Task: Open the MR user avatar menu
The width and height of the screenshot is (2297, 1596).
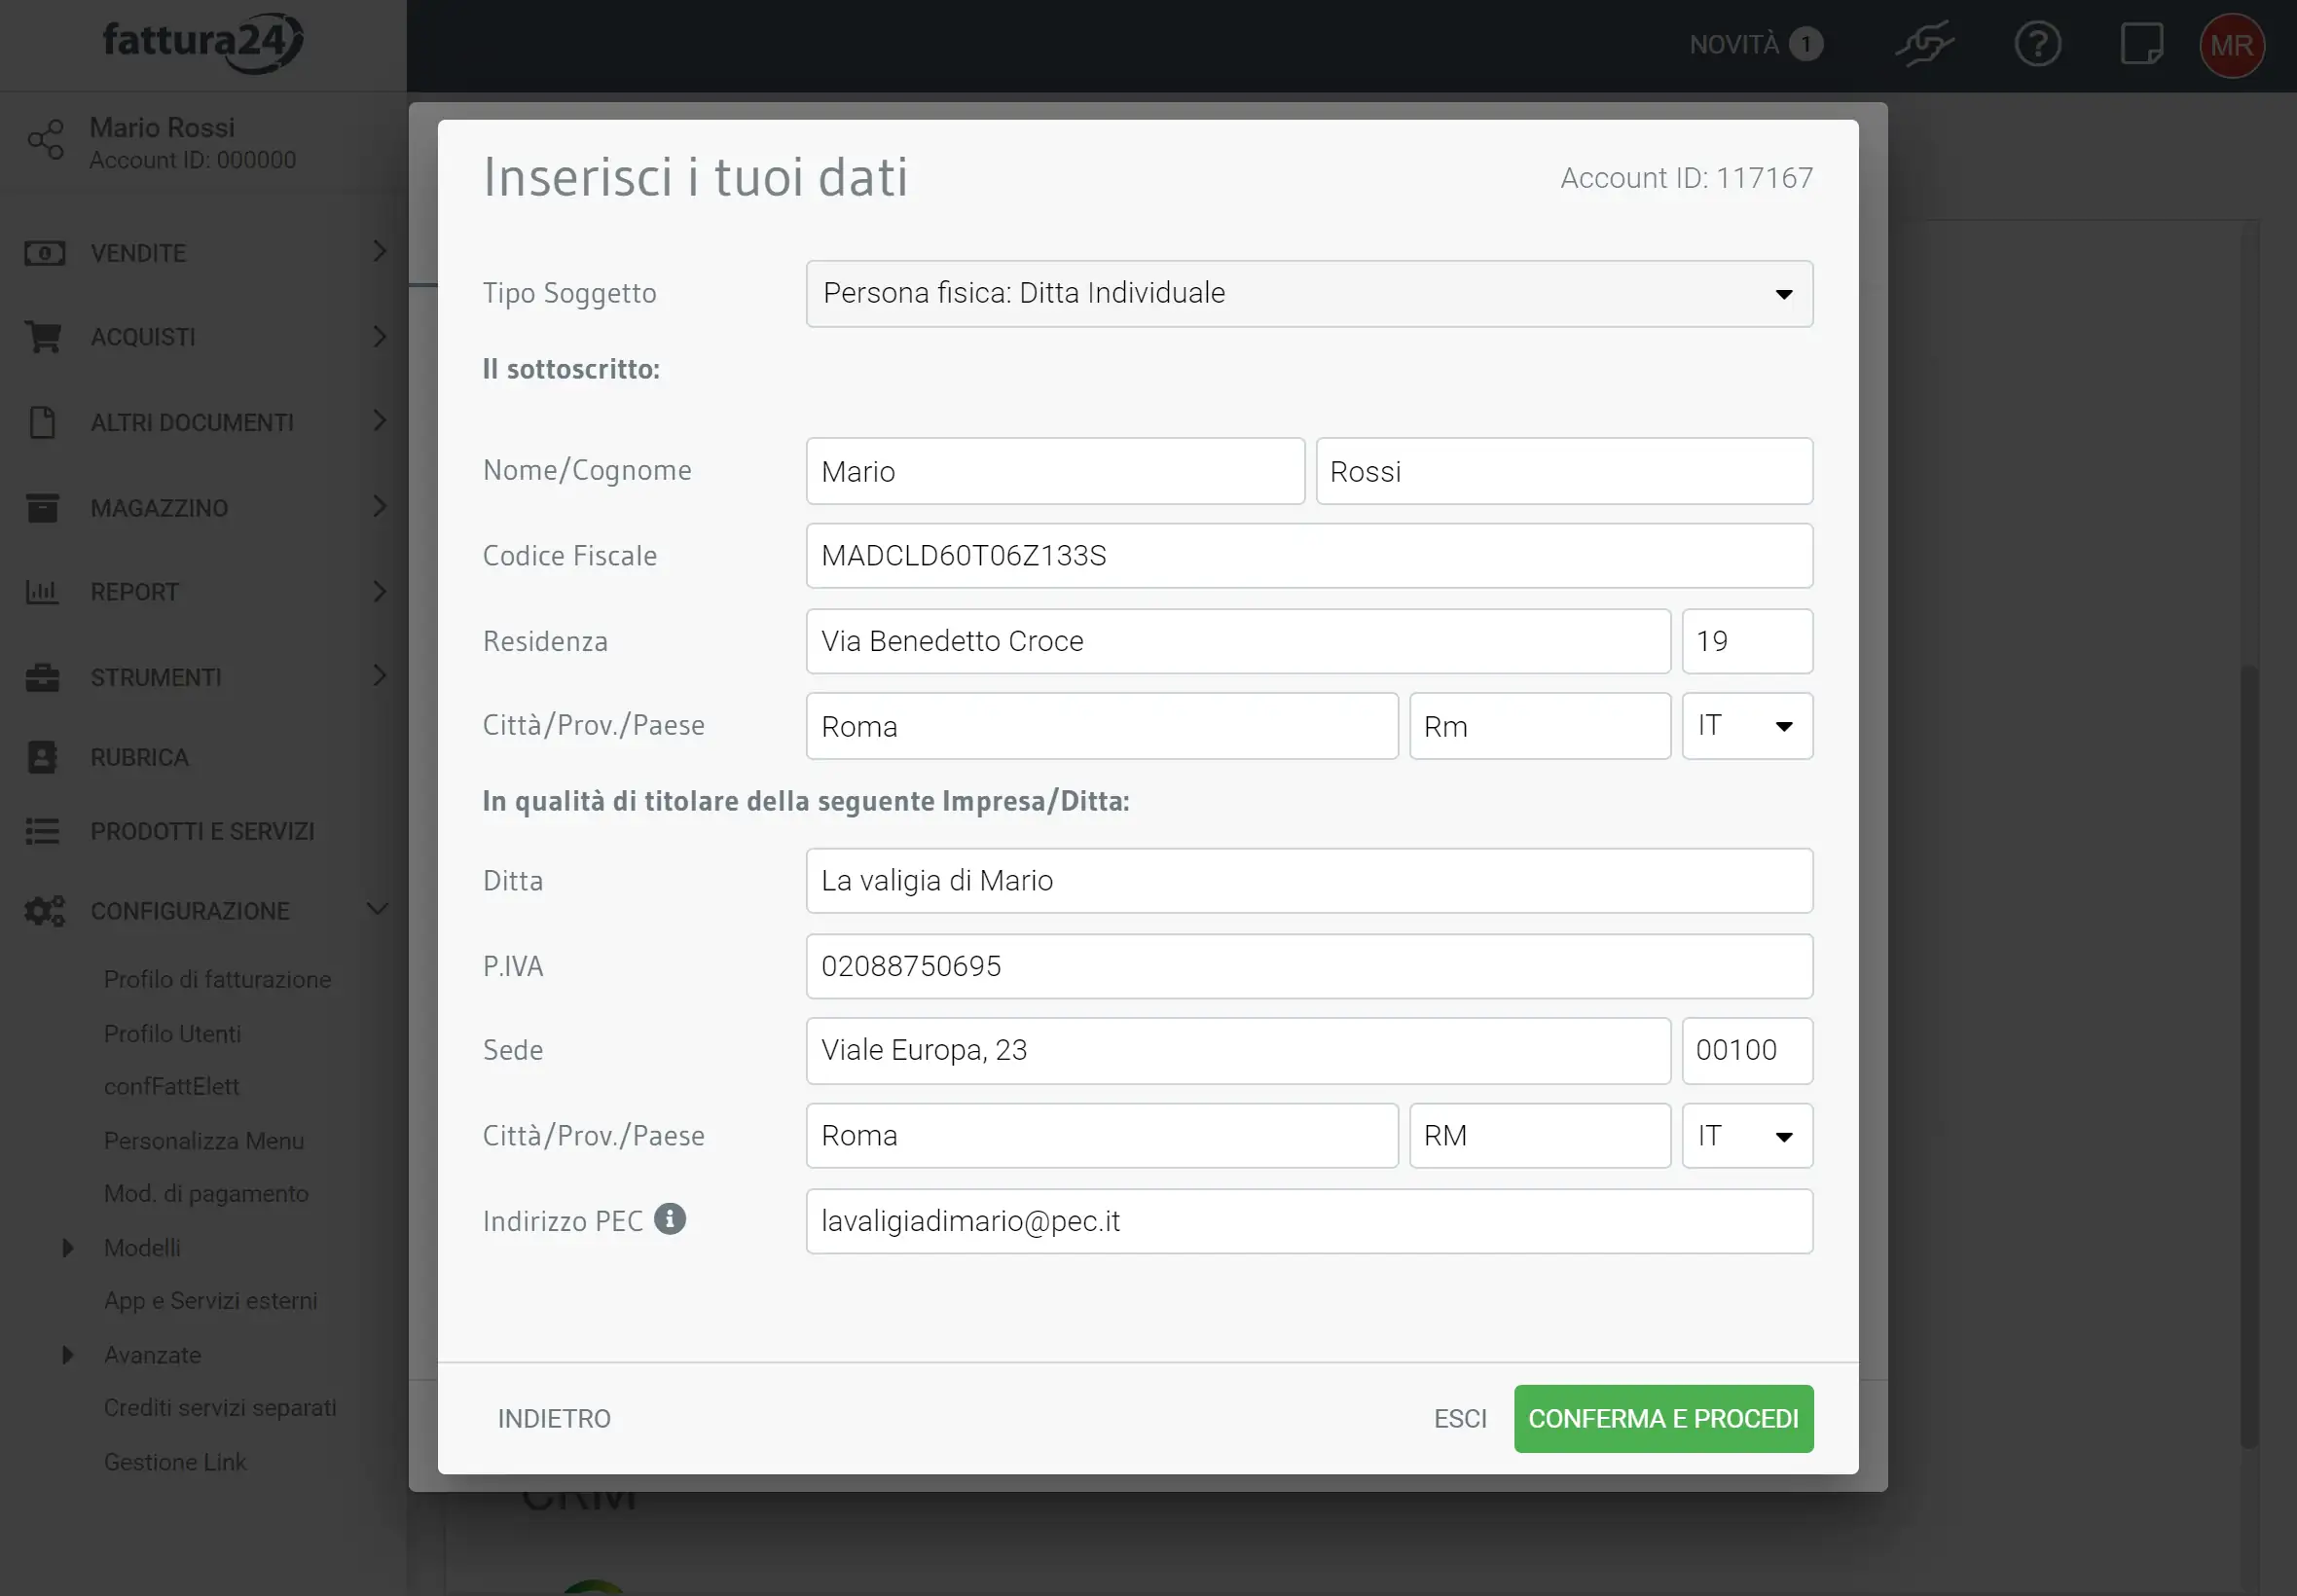Action: coord(2232,45)
